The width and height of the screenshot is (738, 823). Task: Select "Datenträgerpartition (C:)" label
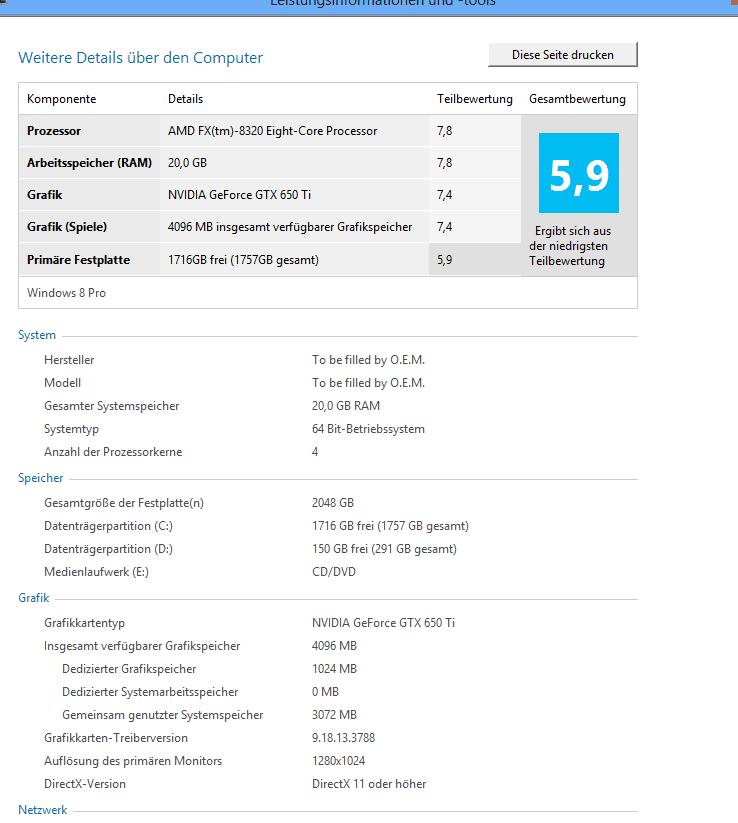pos(108,526)
